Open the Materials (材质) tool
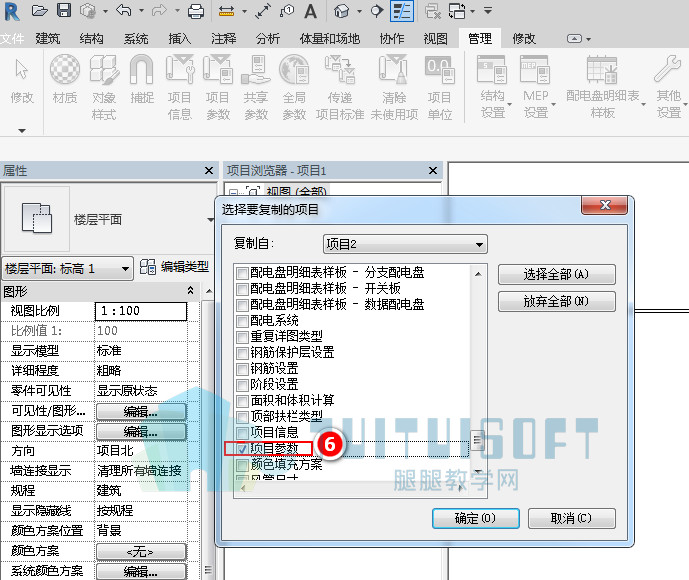This screenshot has width=689, height=580. 65,79
